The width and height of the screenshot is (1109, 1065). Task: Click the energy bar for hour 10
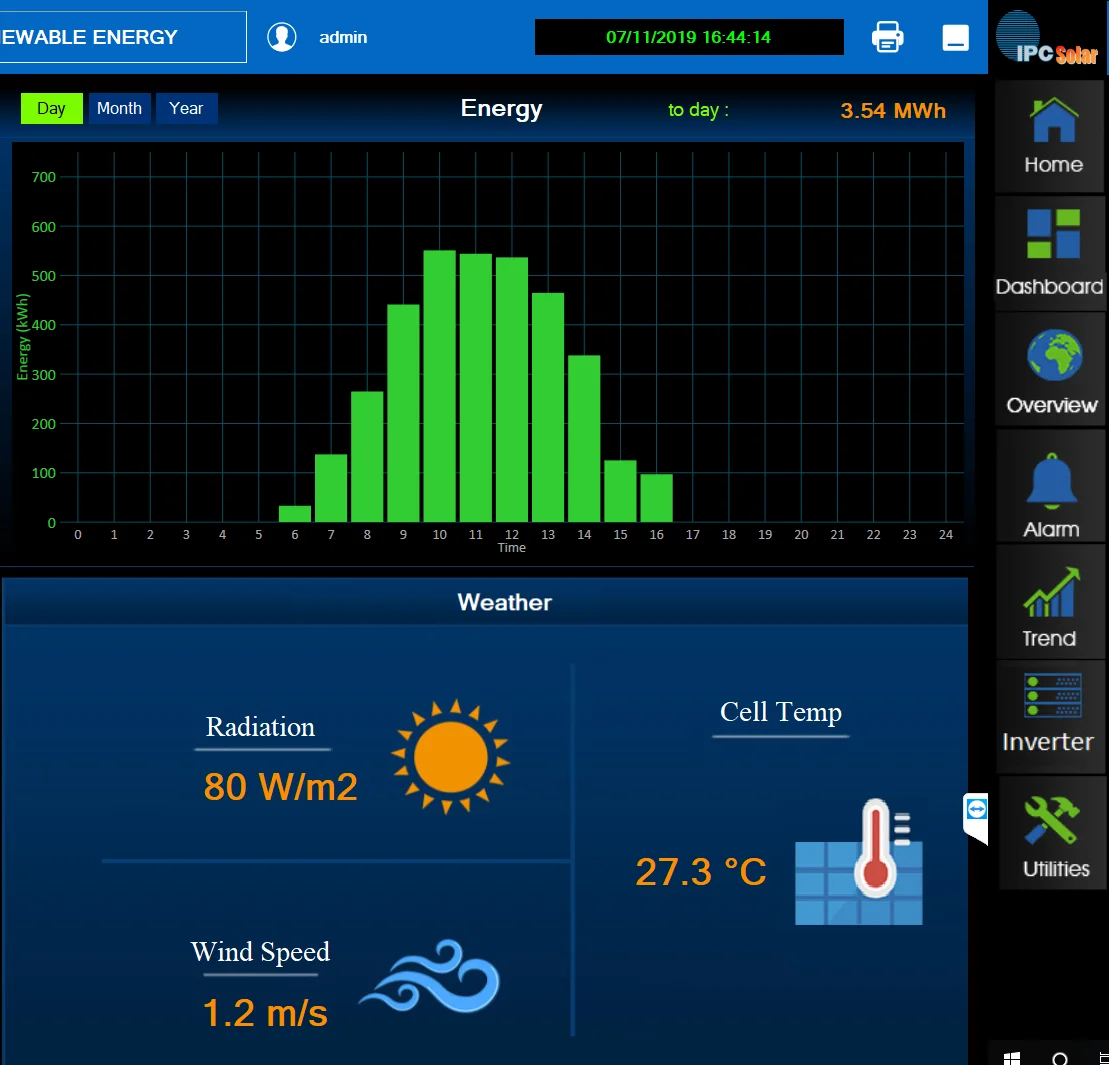pyautogui.click(x=439, y=386)
